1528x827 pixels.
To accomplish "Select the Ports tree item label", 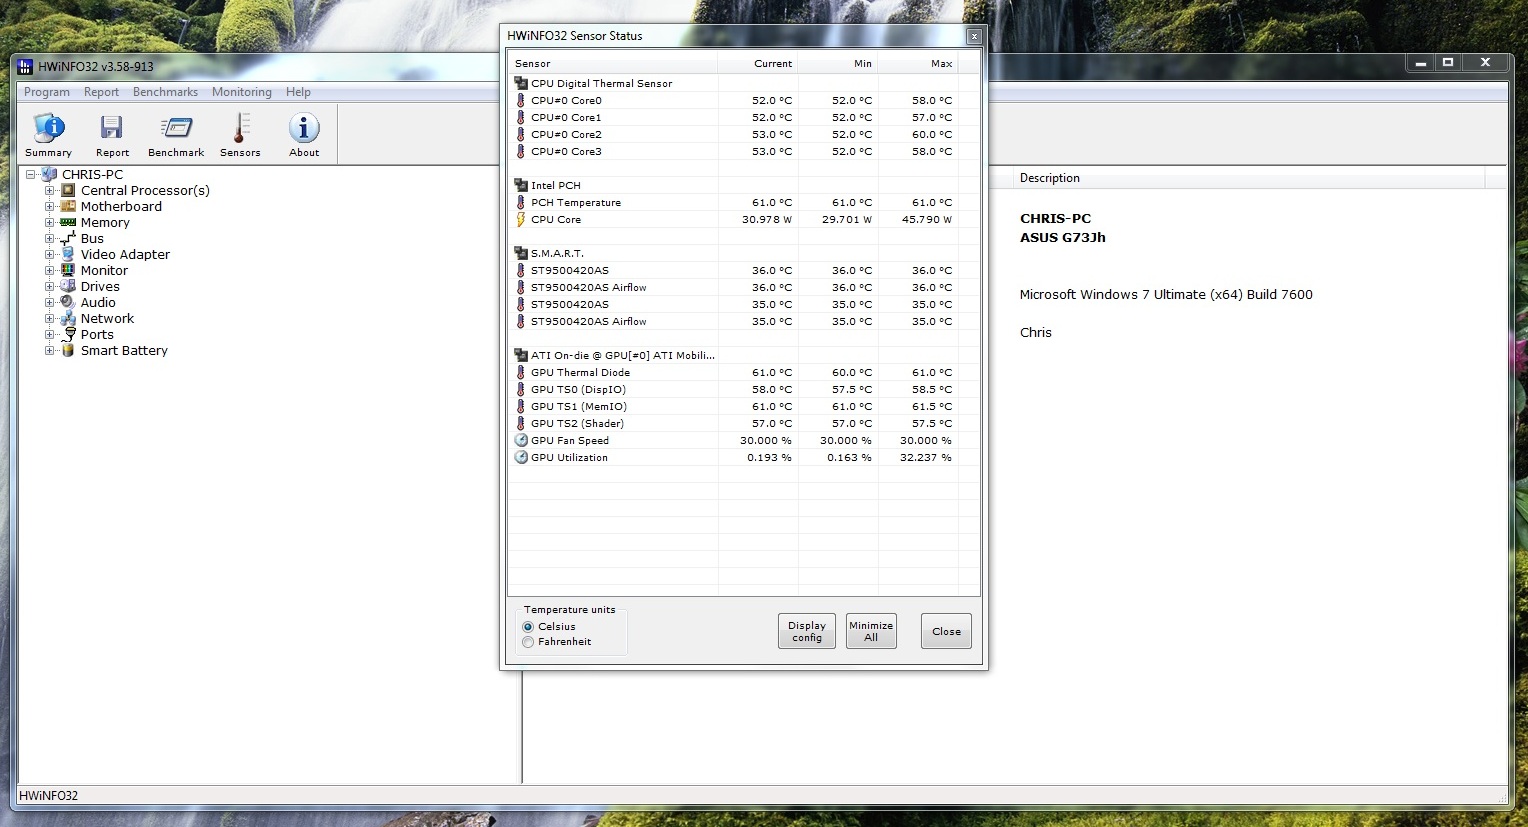I will pos(97,334).
